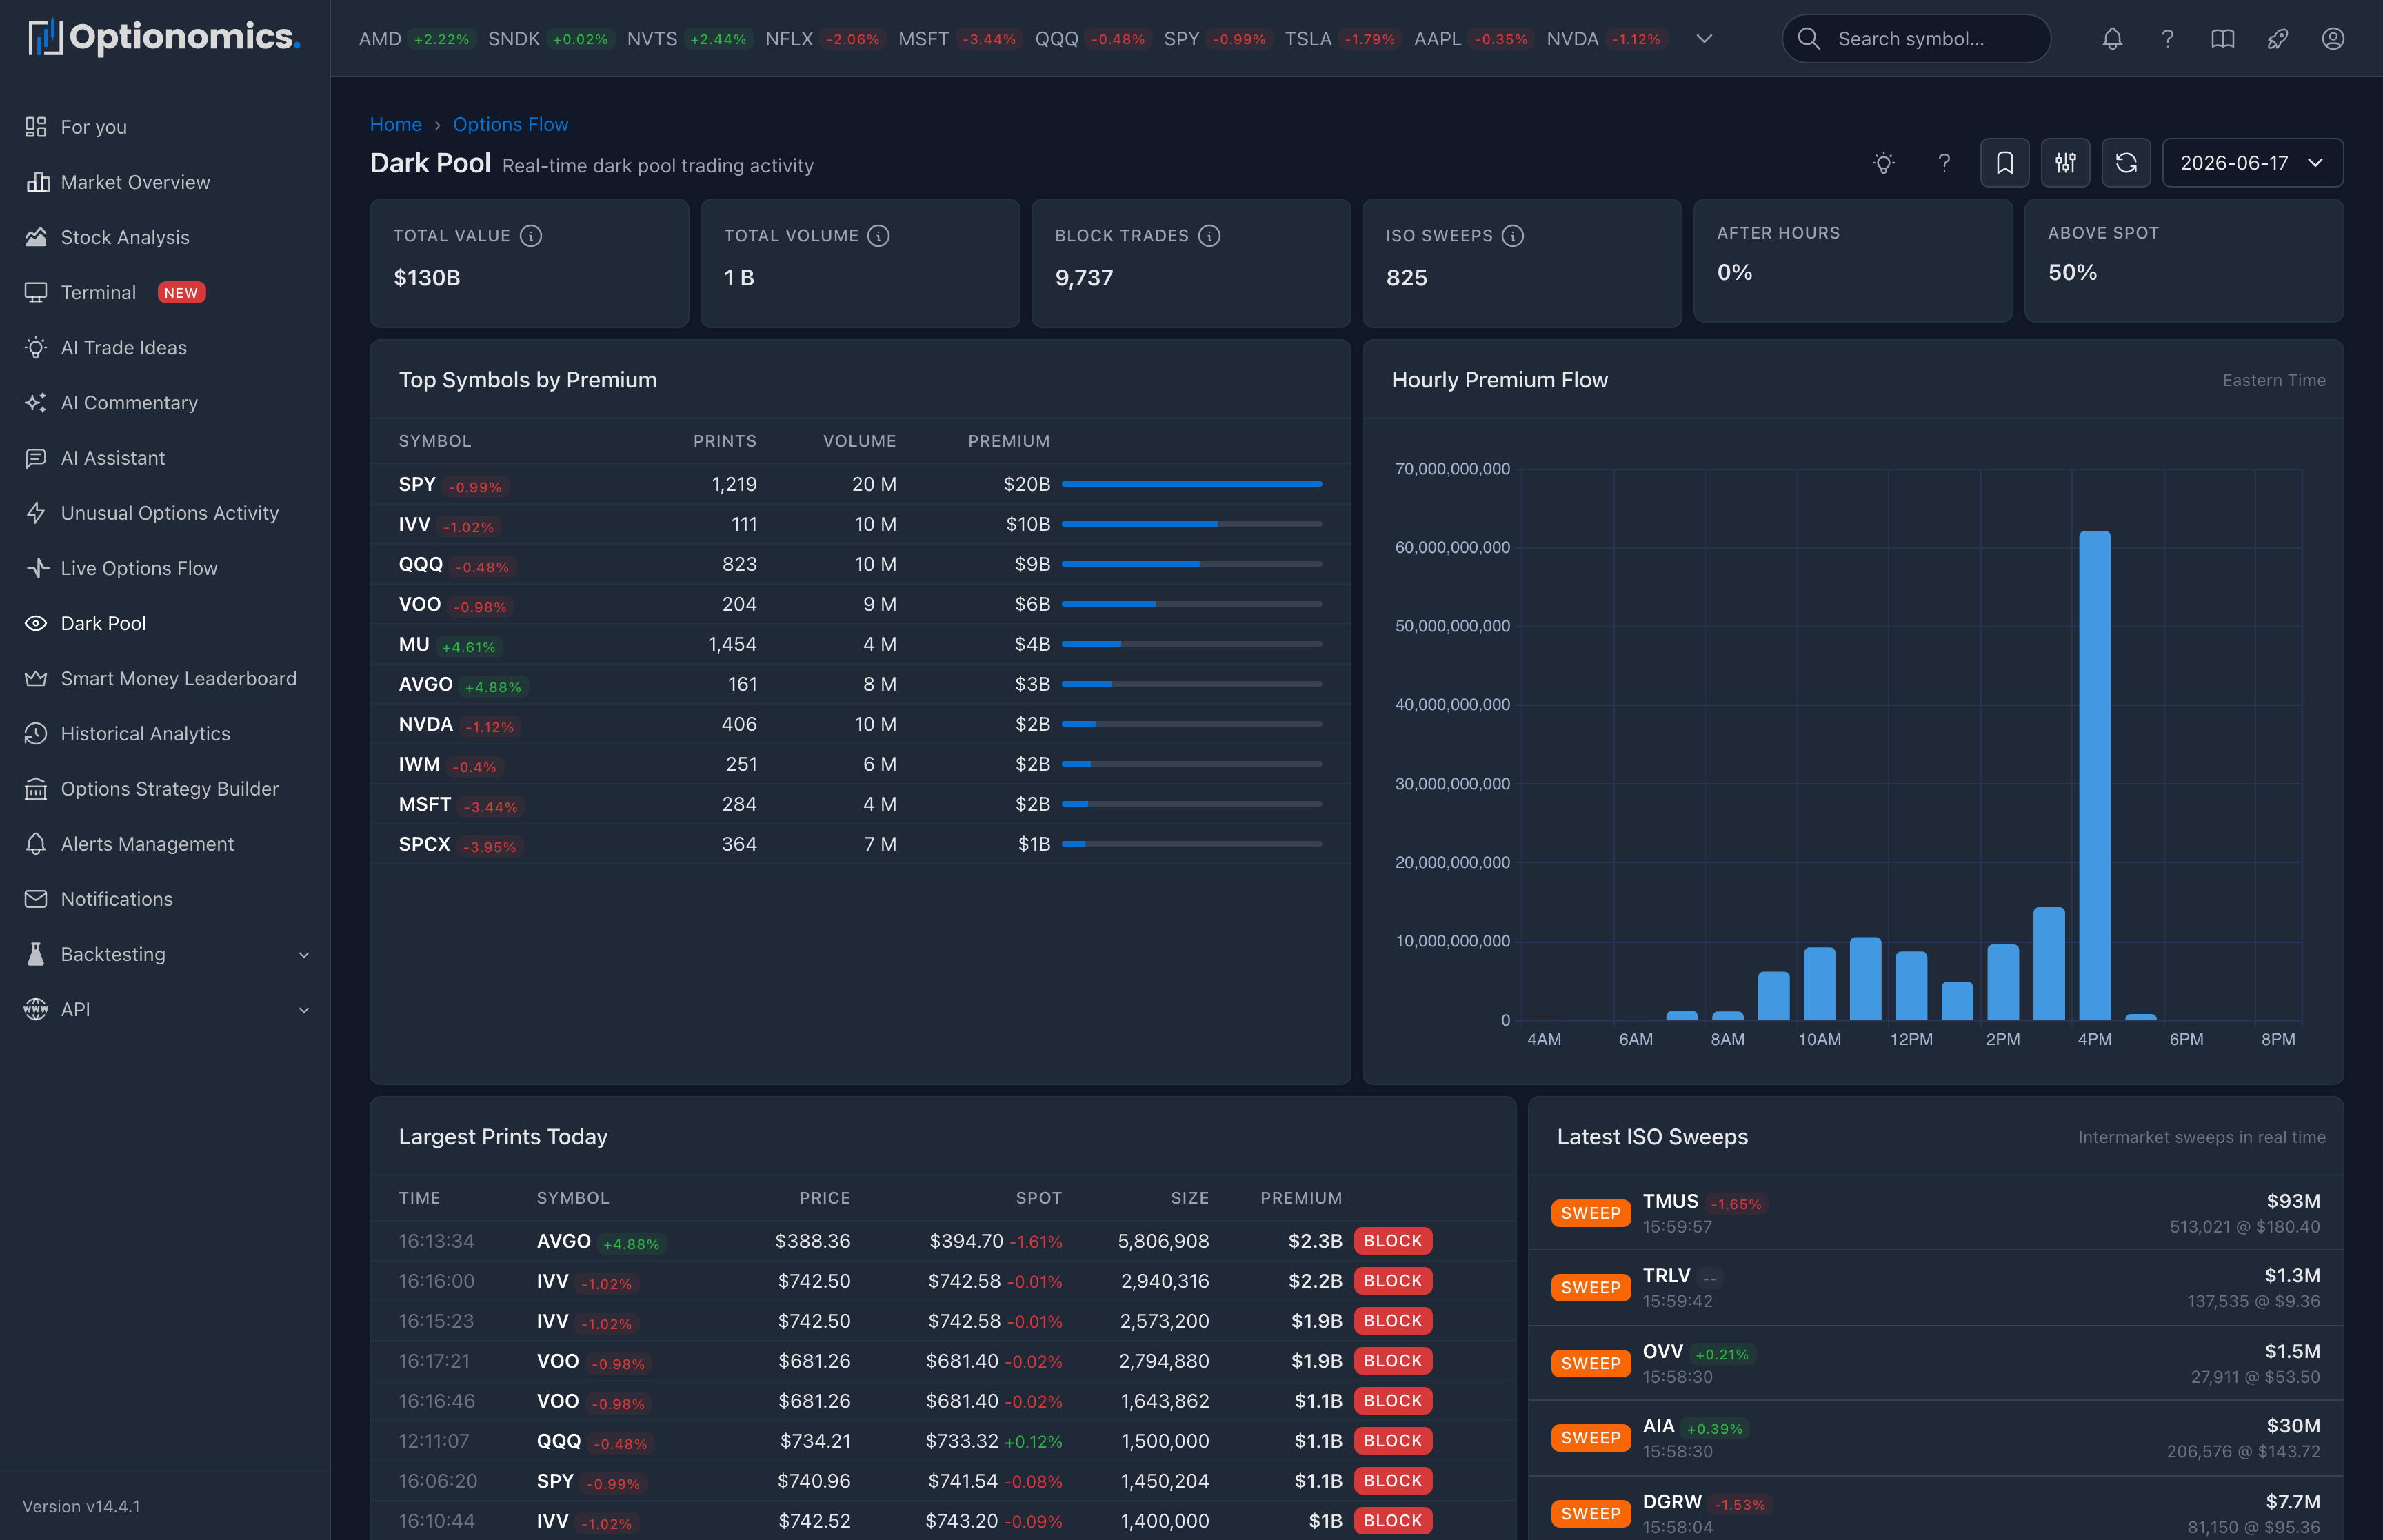Select the SPCX row in Top Symbols

860,844
